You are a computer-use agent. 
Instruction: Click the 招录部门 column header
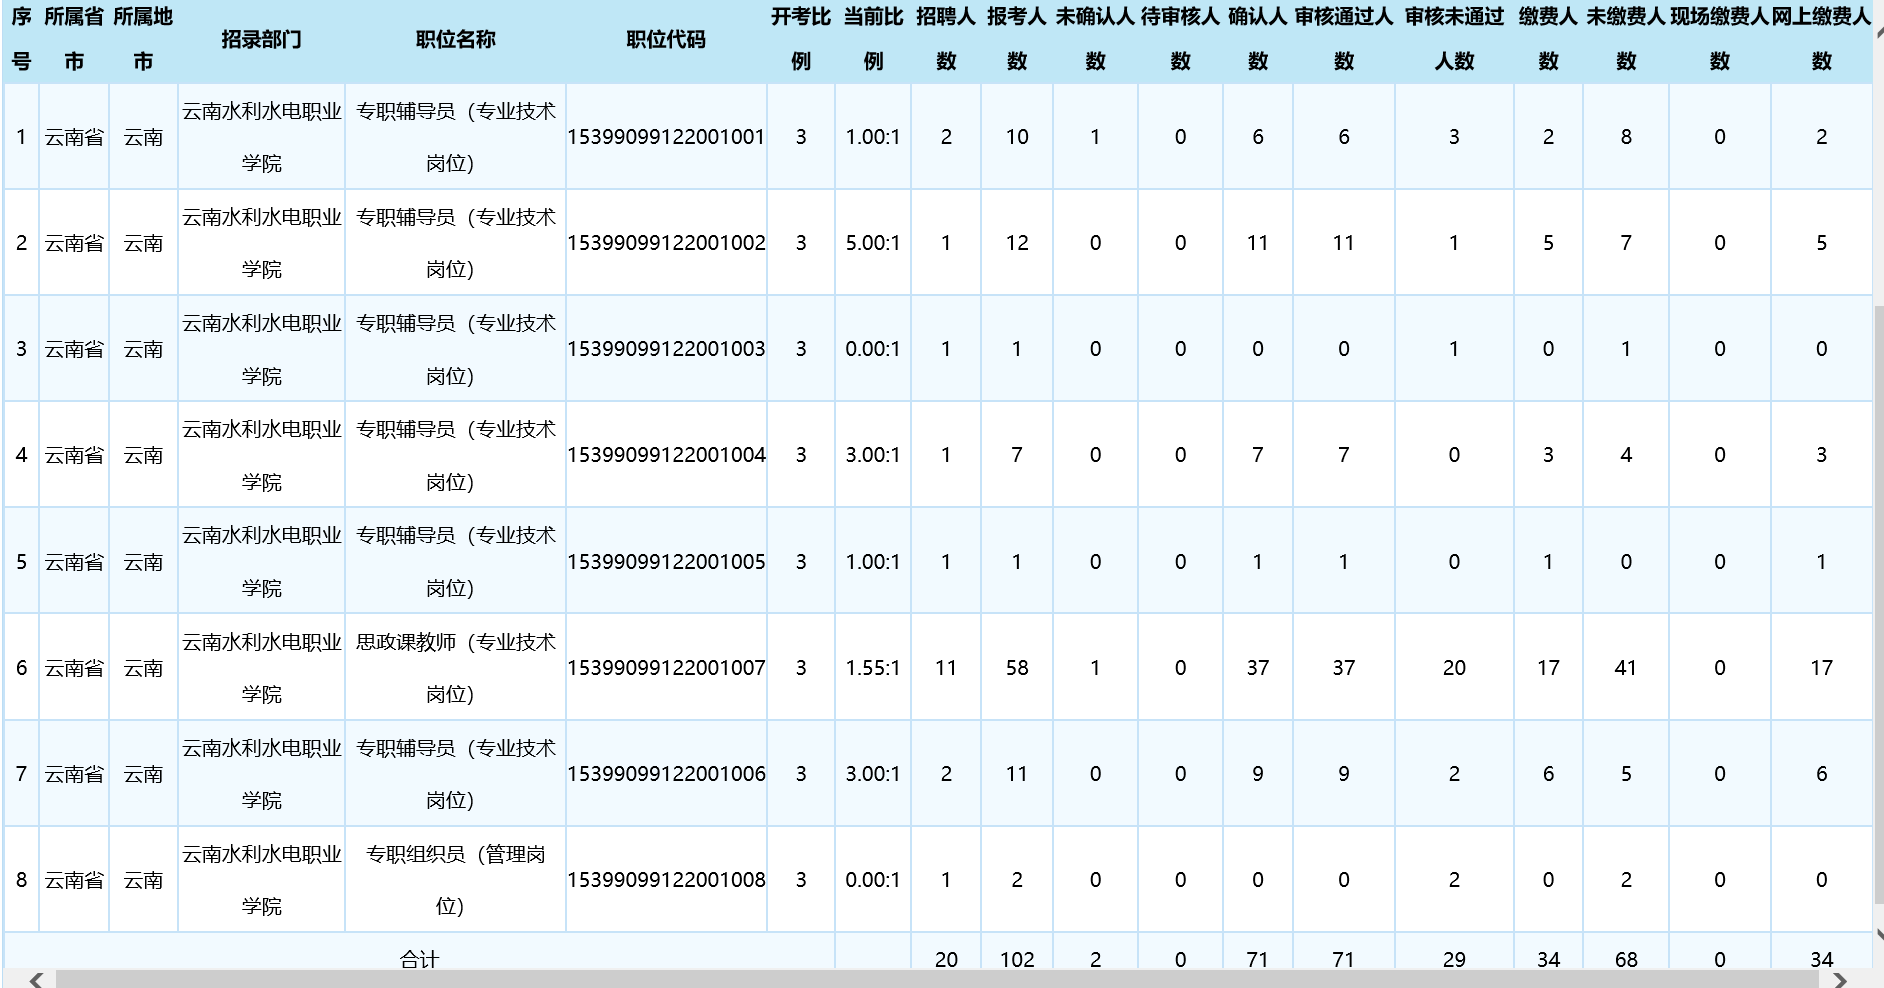261,40
